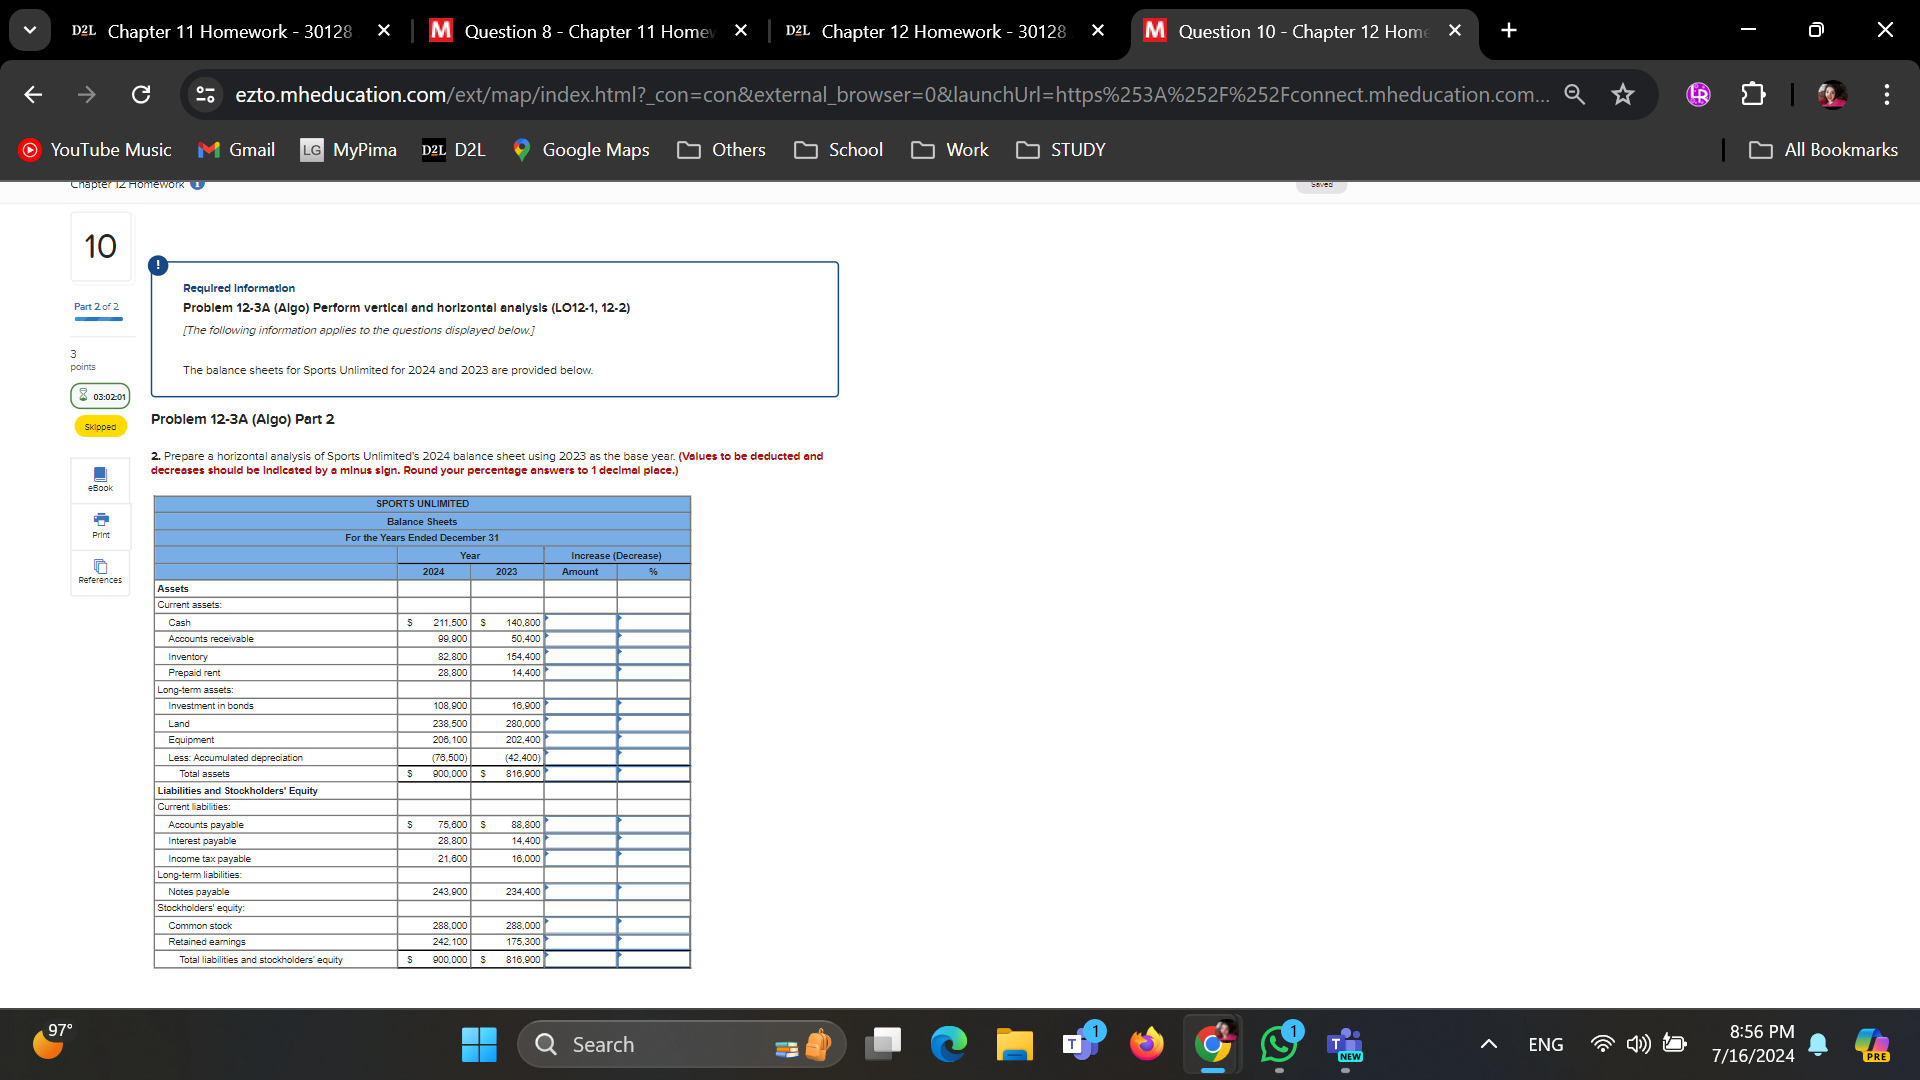Click the info icon beside Chapter 12 Homework

coord(196,183)
